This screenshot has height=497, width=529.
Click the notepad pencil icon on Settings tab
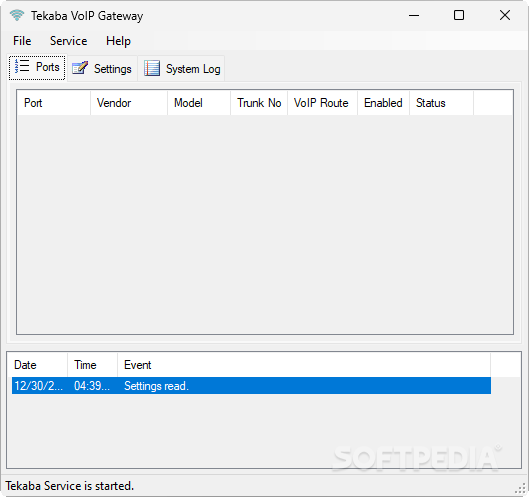(80, 68)
